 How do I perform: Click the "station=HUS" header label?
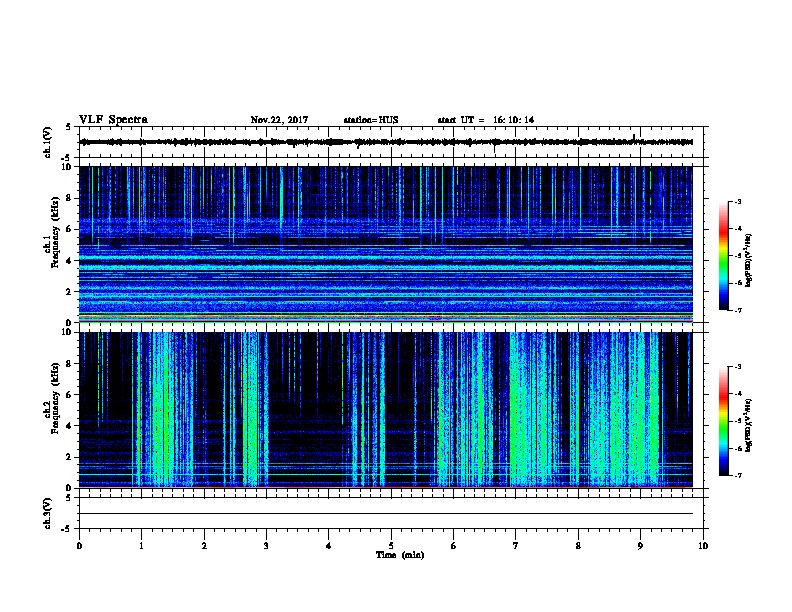coord(371,120)
